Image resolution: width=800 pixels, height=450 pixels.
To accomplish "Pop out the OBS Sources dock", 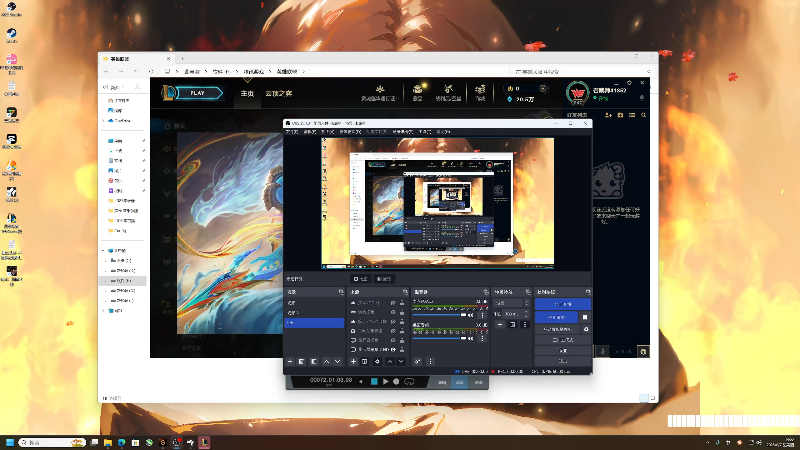I will tap(405, 292).
